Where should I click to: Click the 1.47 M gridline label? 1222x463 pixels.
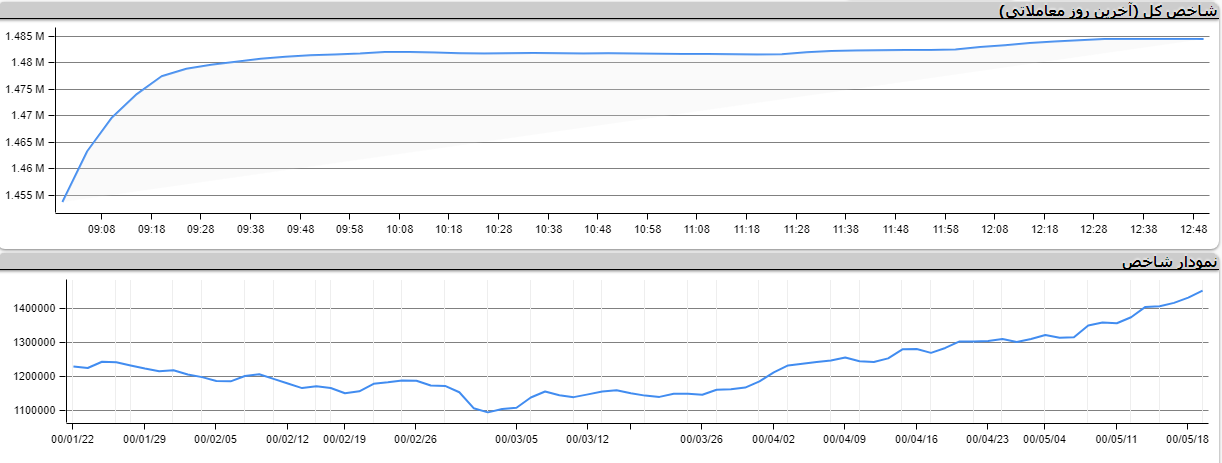pyautogui.click(x=28, y=116)
